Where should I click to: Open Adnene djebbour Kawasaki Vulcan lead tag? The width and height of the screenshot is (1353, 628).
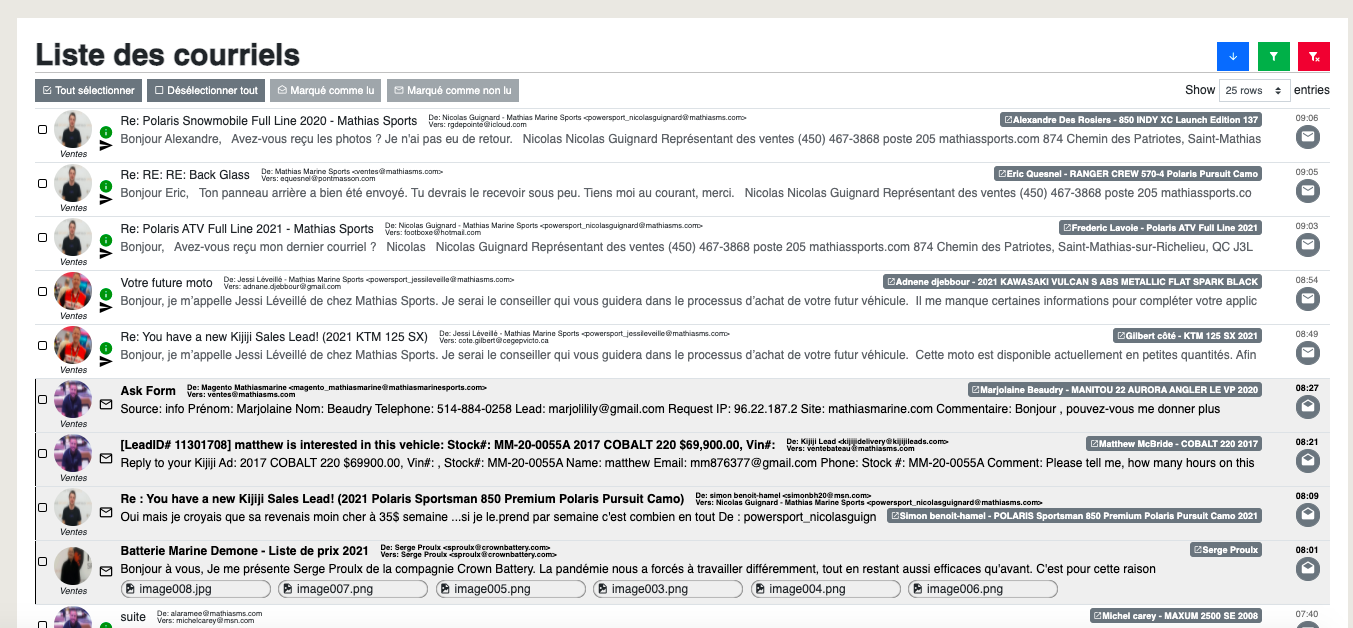(1072, 281)
